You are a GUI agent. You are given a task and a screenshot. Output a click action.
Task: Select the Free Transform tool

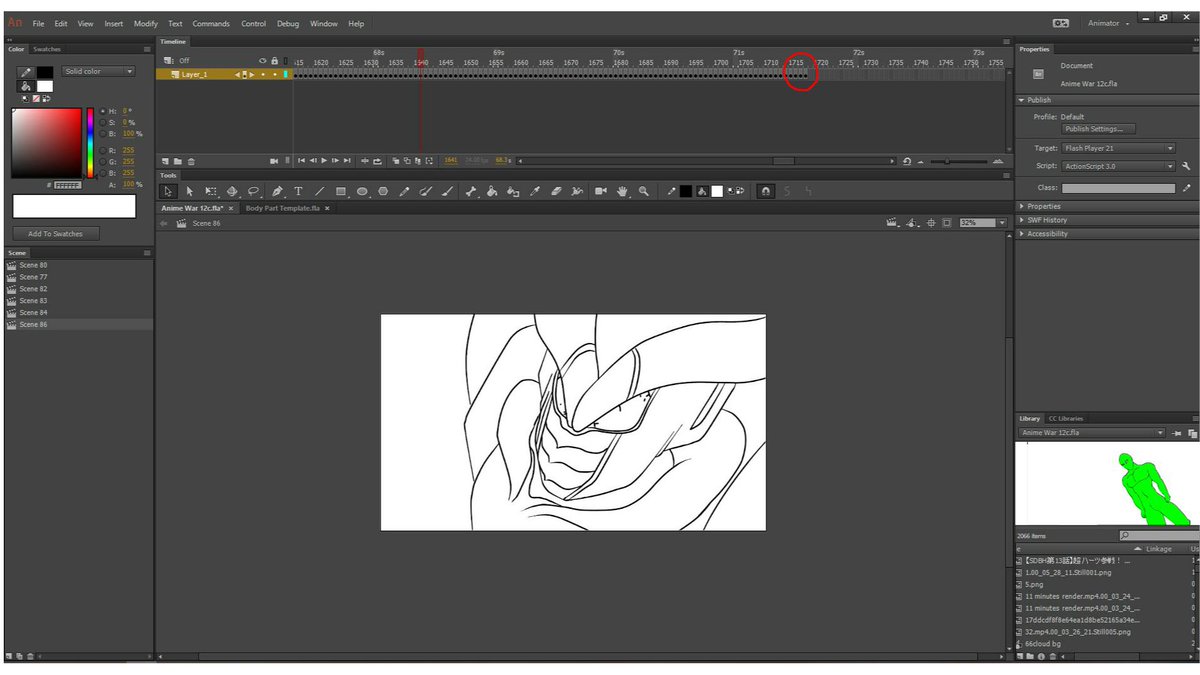tap(211, 190)
